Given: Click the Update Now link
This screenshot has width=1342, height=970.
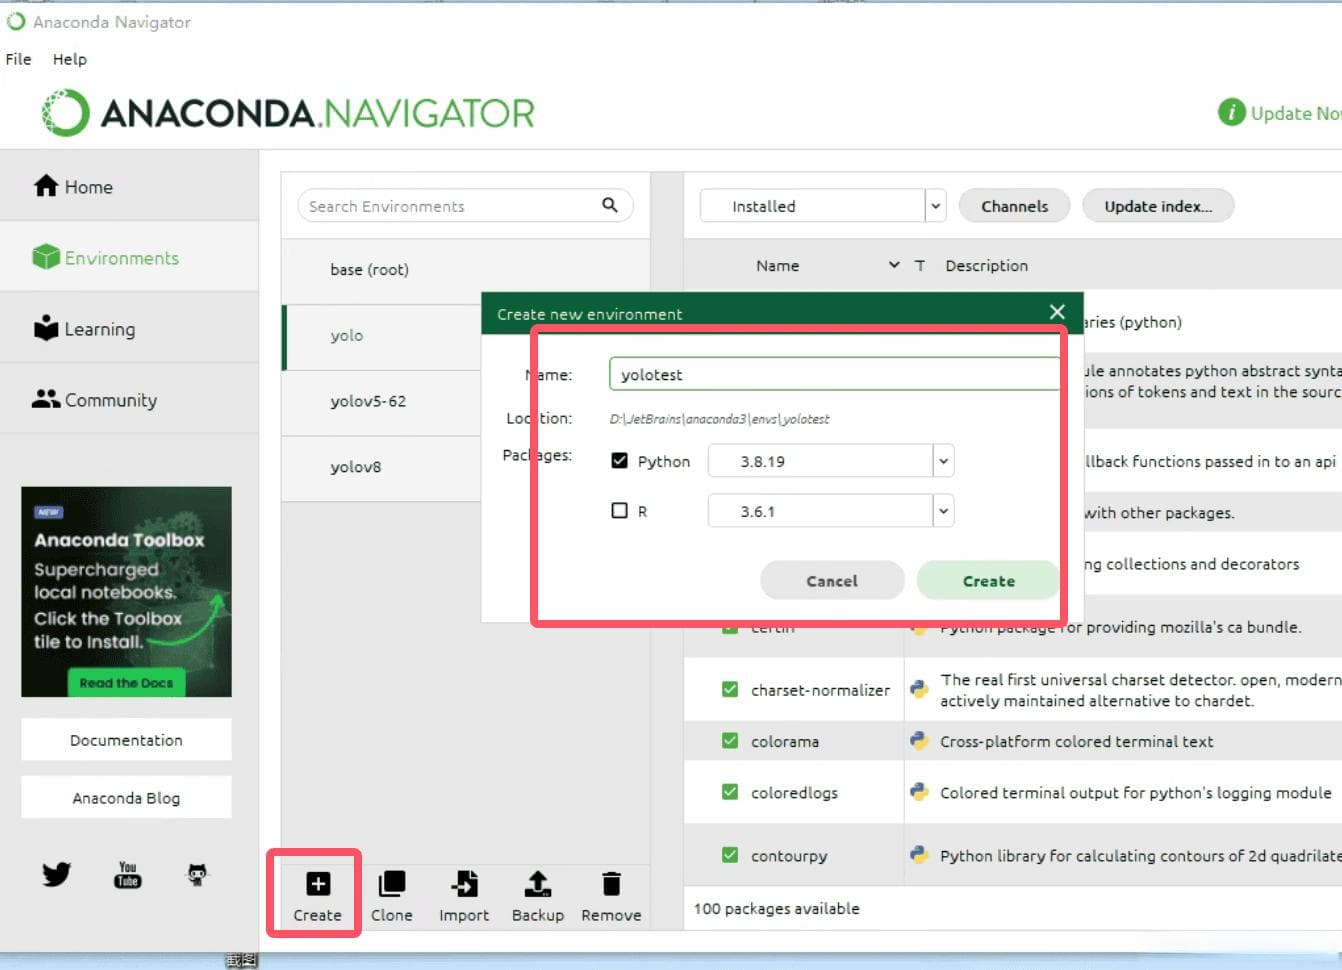Looking at the screenshot, I should 1295,113.
